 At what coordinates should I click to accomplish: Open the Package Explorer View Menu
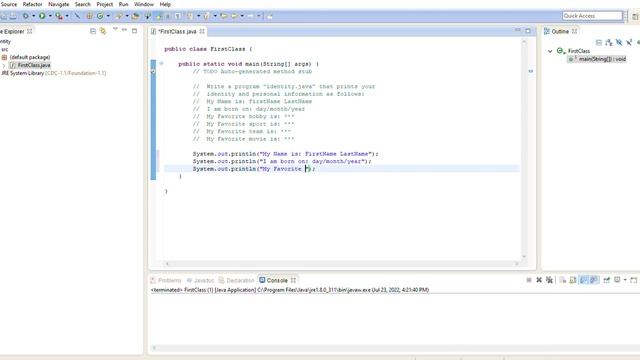115,29
